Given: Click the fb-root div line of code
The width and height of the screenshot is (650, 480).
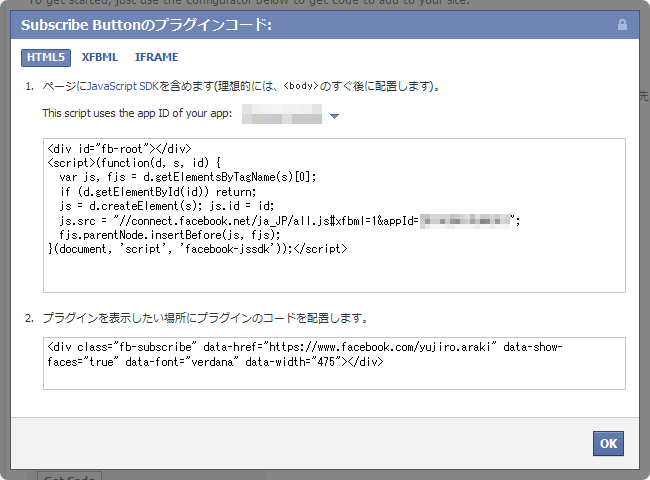Looking at the screenshot, I should pos(119,149).
